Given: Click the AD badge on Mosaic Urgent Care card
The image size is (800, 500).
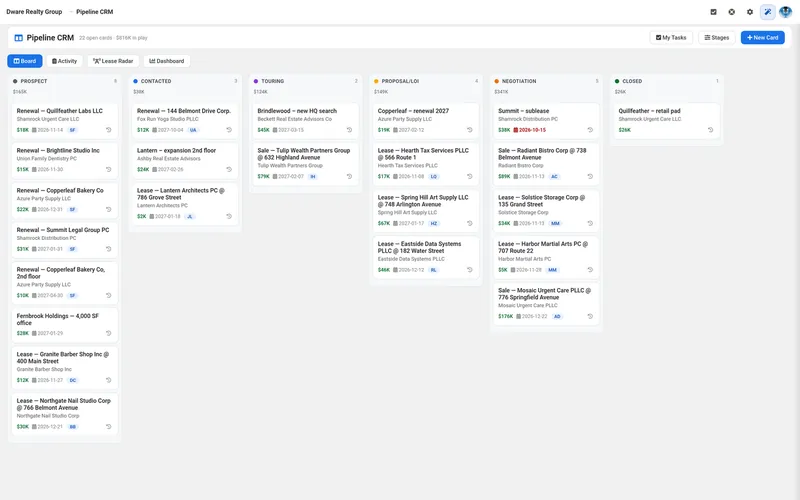Looking at the screenshot, I should 557,316.
